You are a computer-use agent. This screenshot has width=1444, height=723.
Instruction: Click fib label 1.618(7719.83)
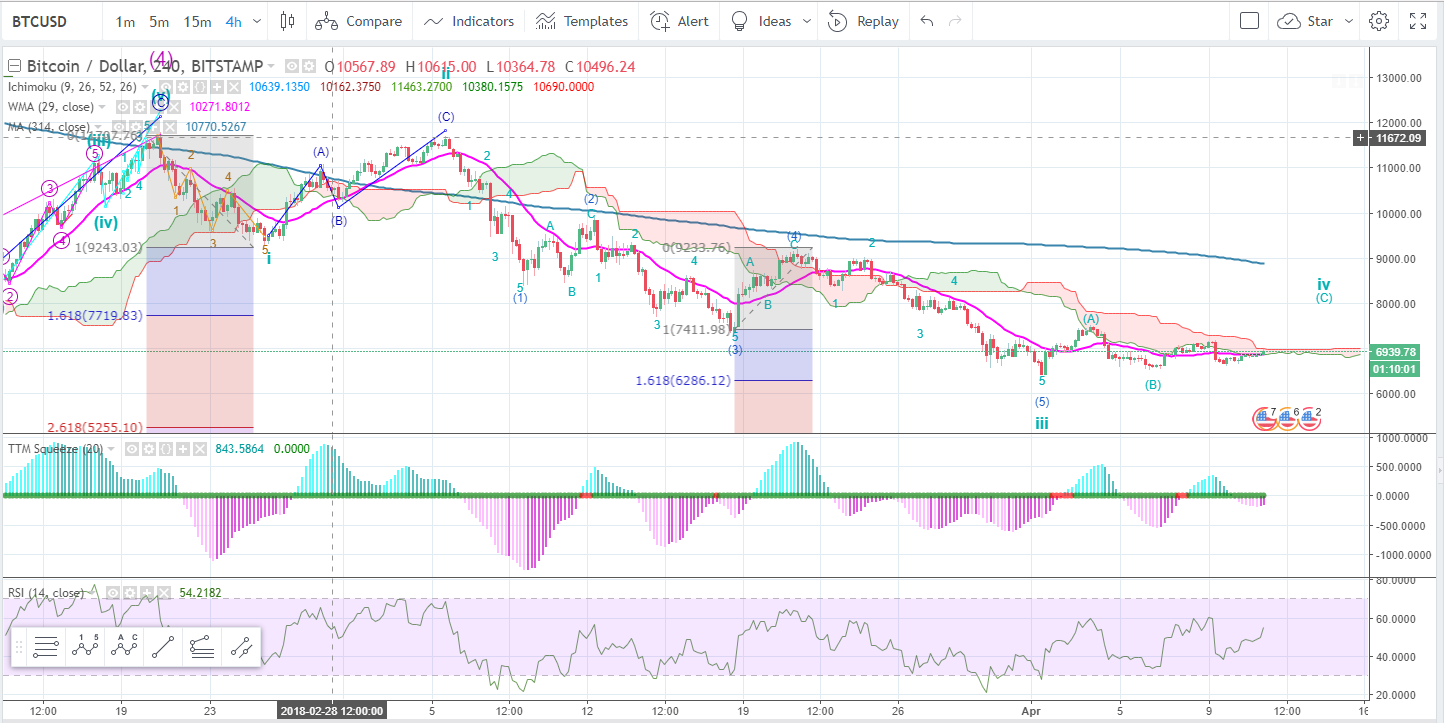[94, 315]
